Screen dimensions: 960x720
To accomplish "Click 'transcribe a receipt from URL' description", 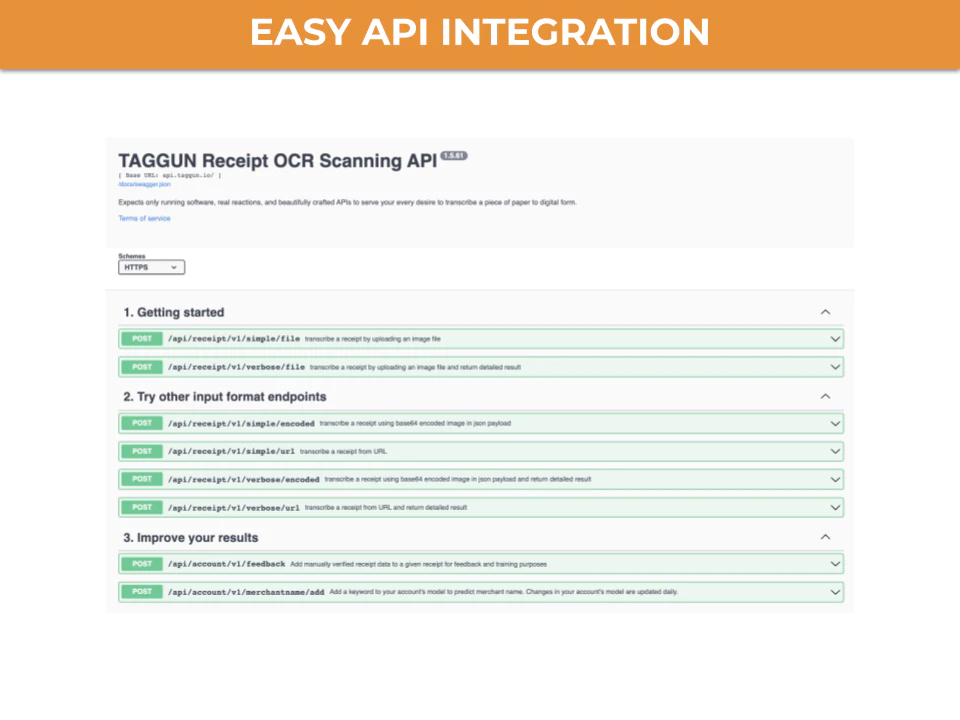I will pyautogui.click(x=343, y=451).
